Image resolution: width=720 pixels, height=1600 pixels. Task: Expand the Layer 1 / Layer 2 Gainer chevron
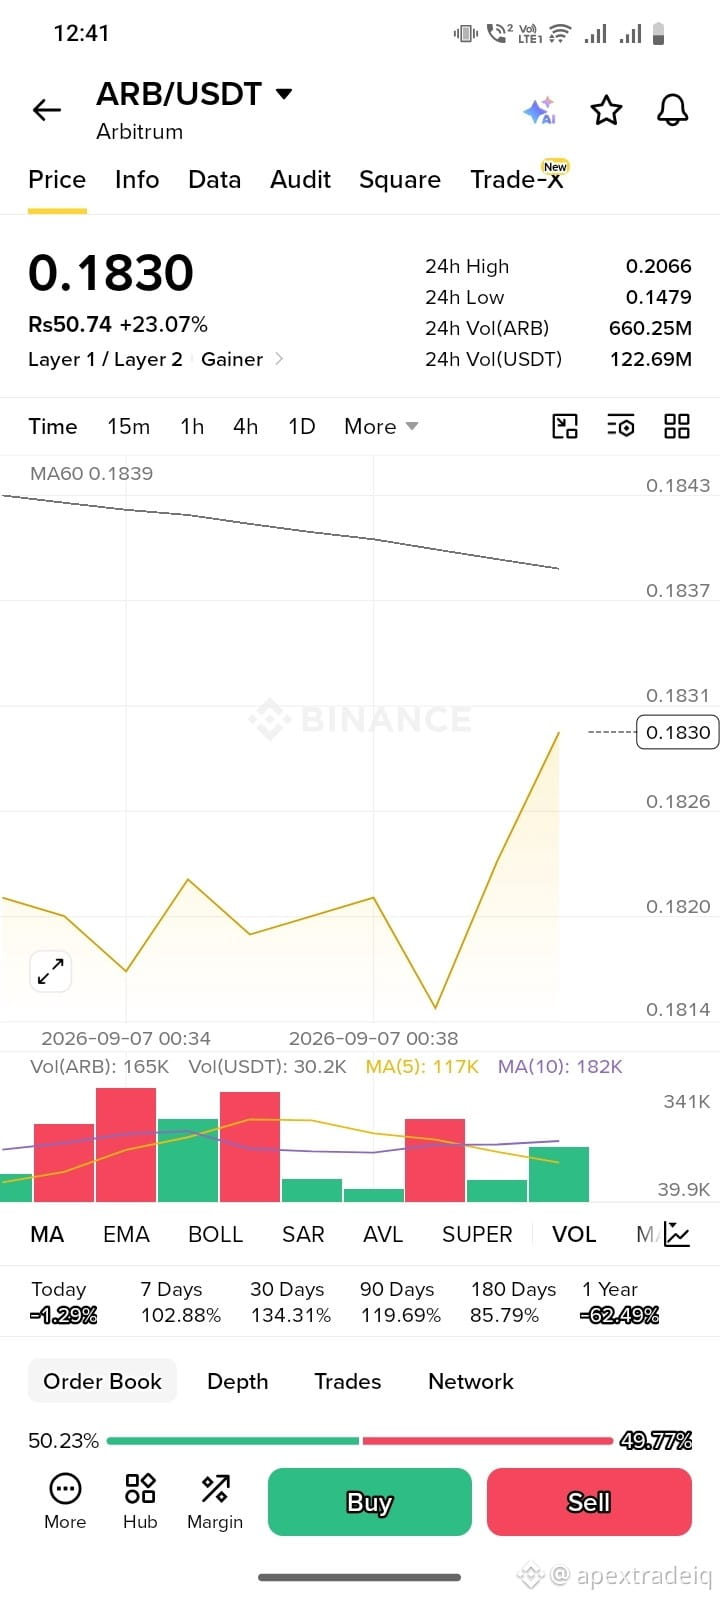279,358
